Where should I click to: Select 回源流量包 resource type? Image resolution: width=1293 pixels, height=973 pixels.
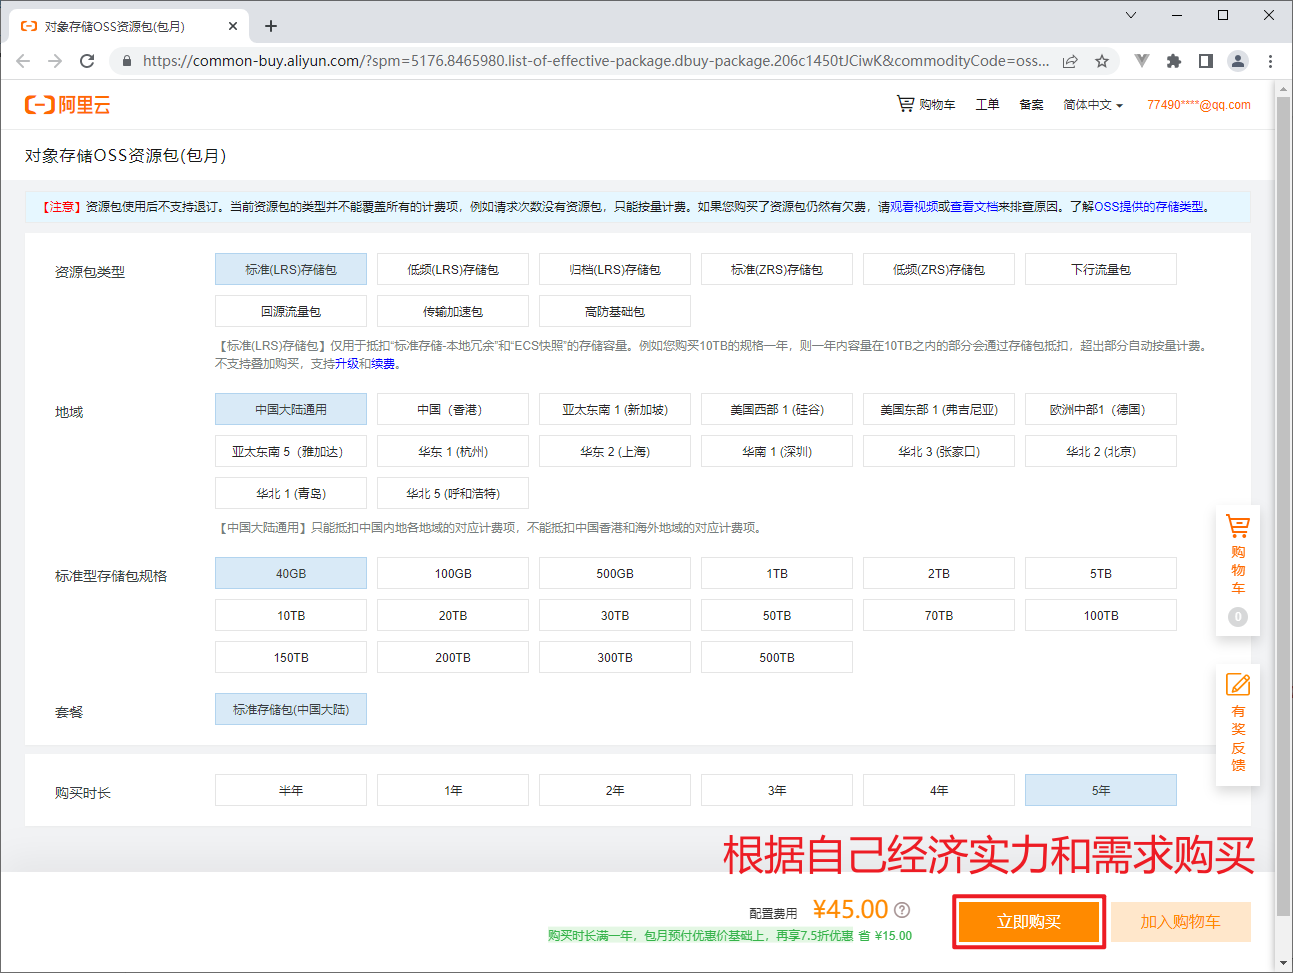291,311
